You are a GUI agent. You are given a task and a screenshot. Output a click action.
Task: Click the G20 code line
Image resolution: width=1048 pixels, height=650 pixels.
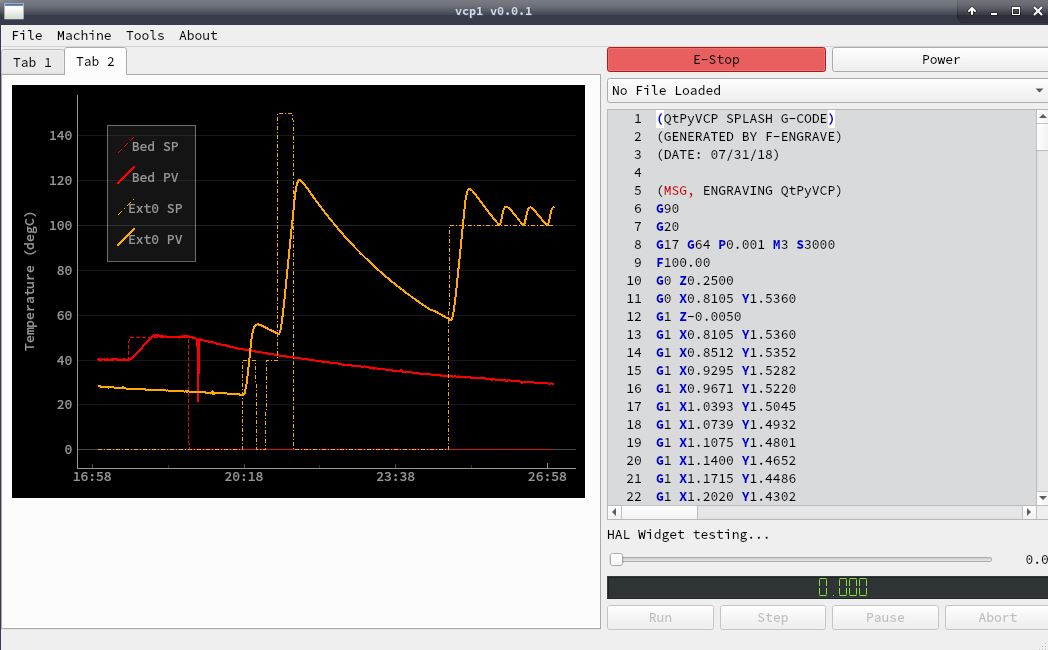(x=667, y=226)
